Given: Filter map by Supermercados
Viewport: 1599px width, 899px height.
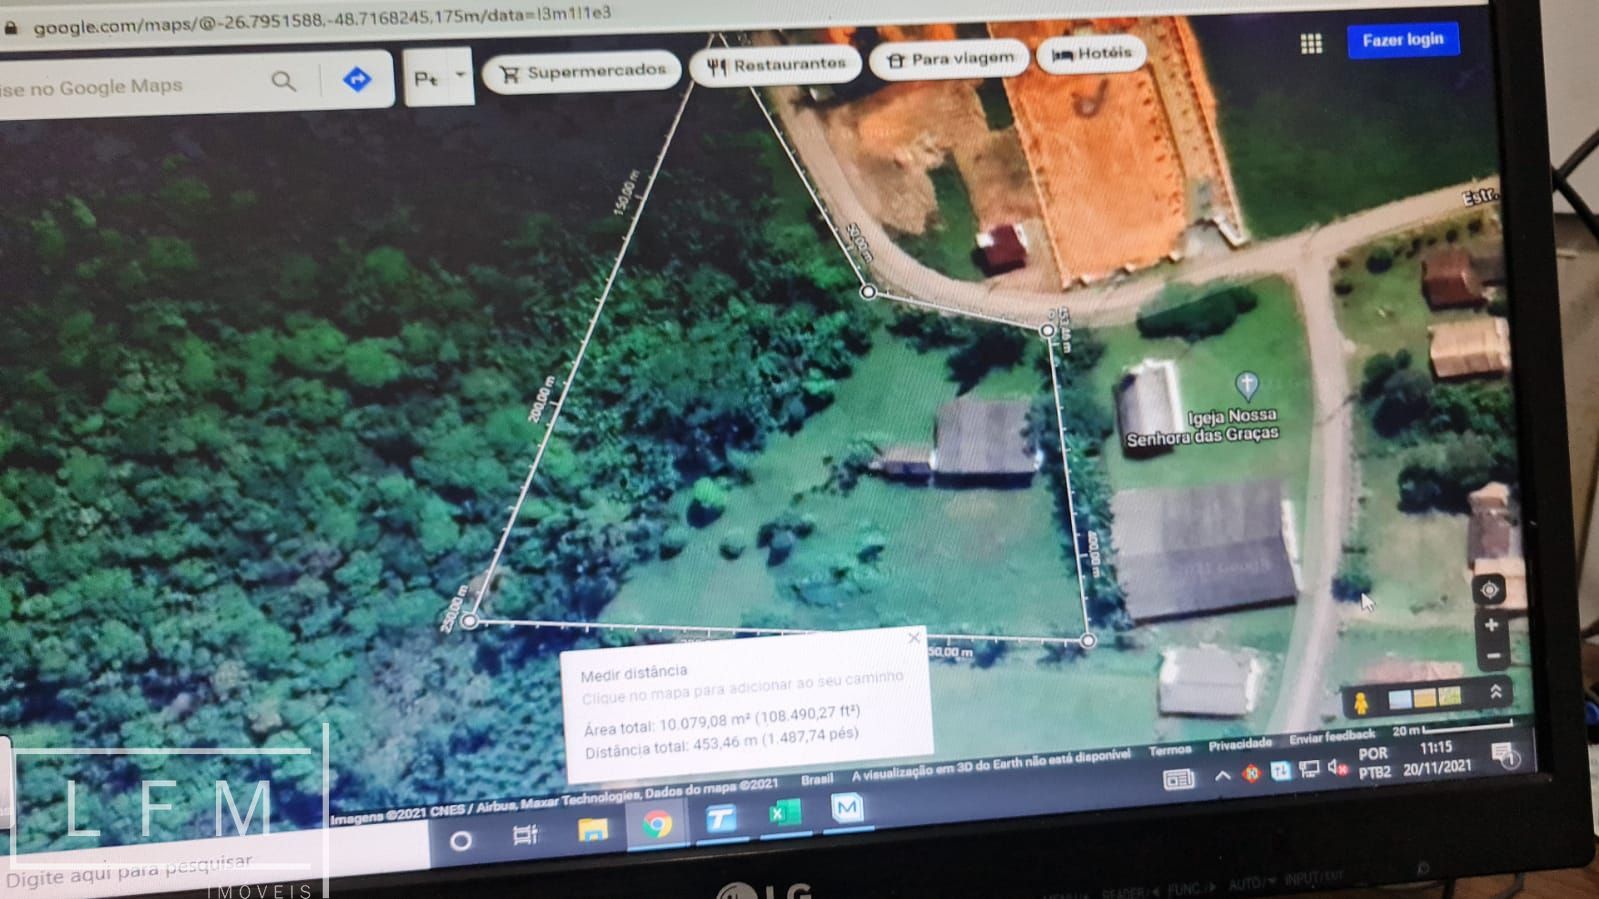Looking at the screenshot, I should [582, 72].
